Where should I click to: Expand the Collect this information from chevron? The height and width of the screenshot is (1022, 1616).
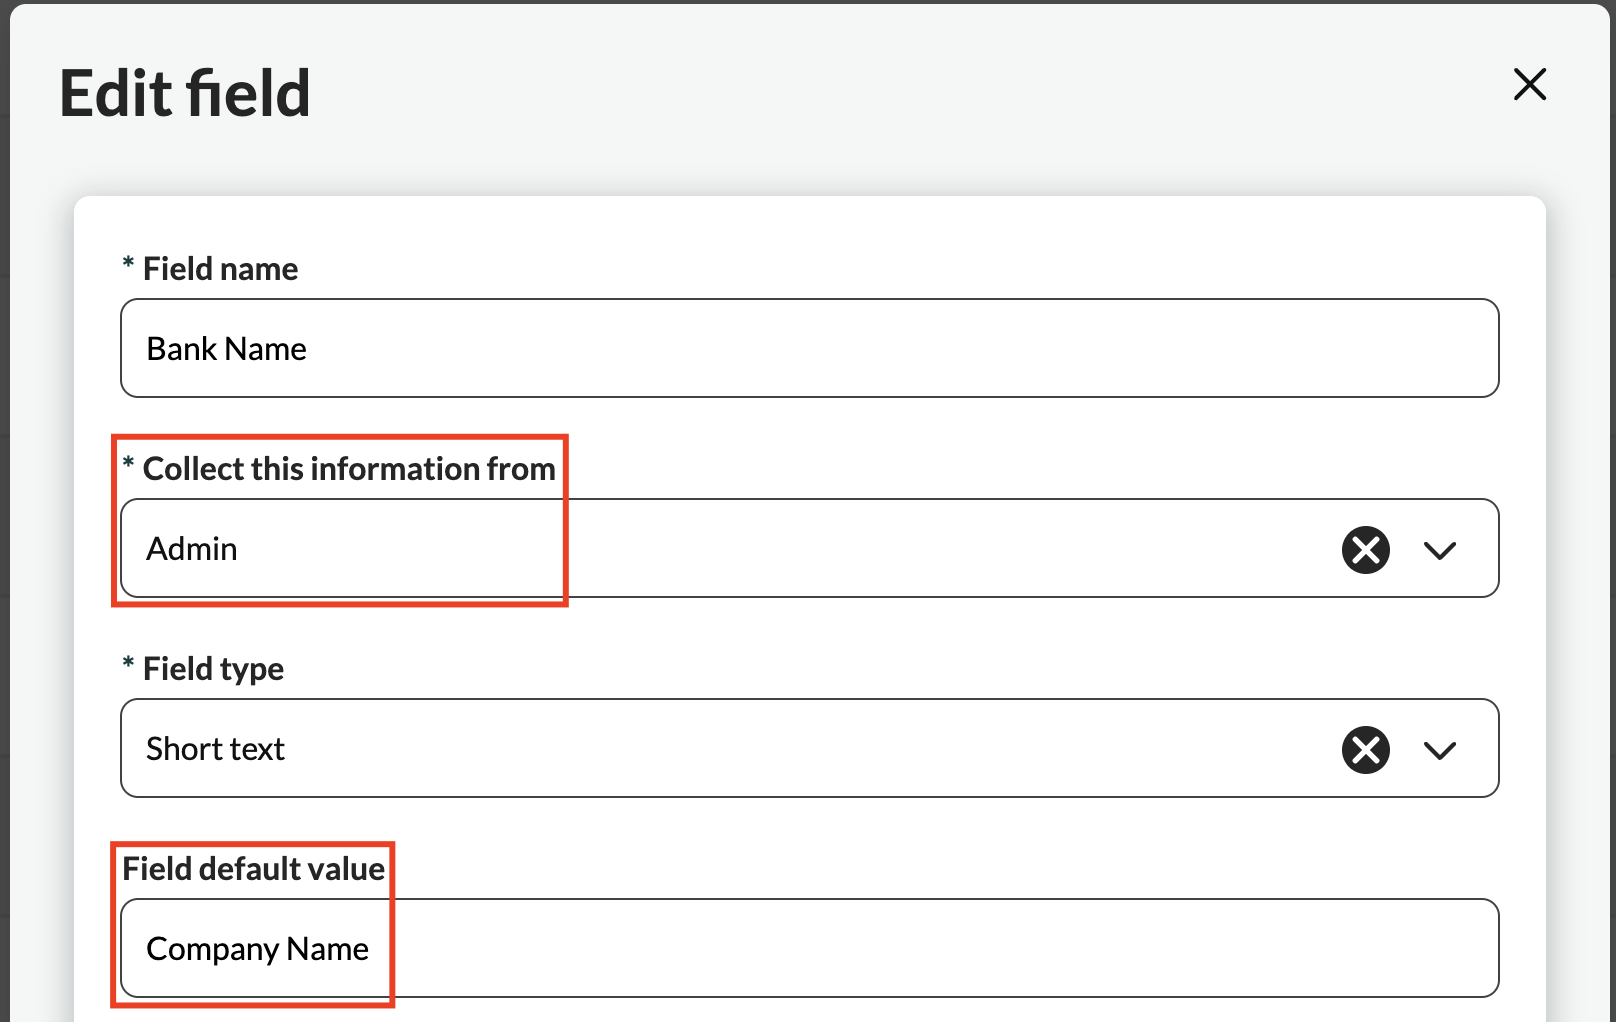coord(1439,550)
